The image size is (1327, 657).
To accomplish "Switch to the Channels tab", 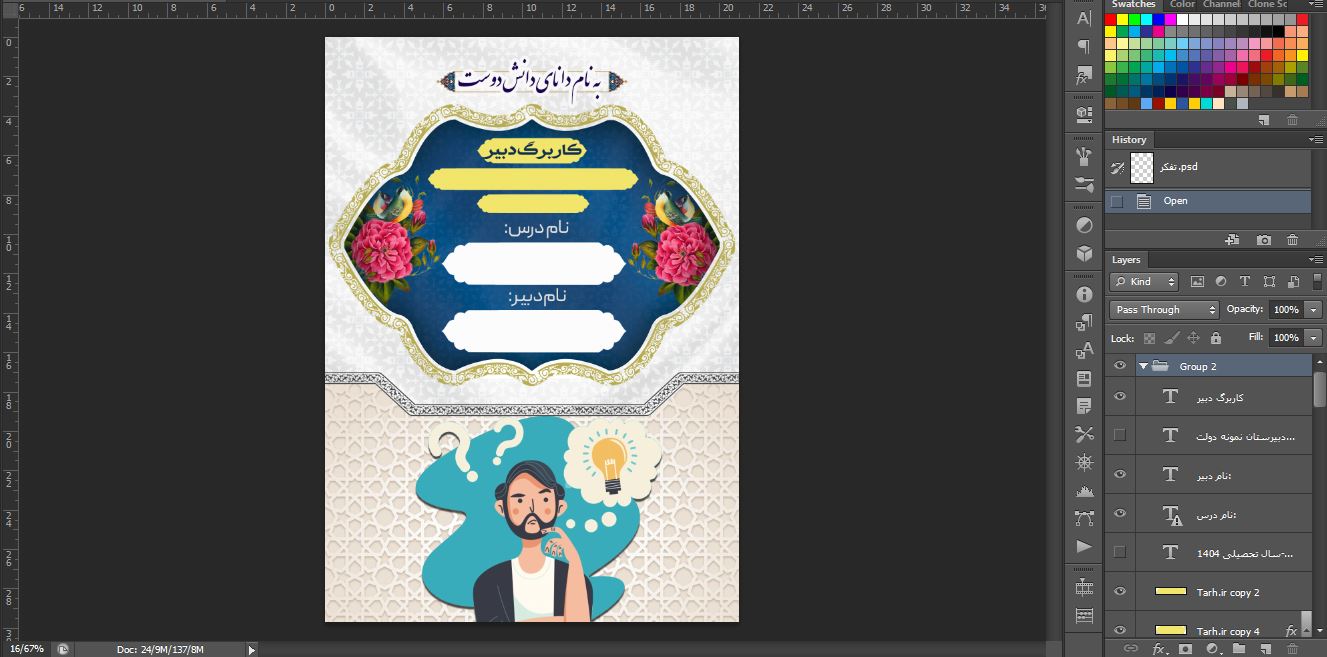I will click(x=1221, y=5).
